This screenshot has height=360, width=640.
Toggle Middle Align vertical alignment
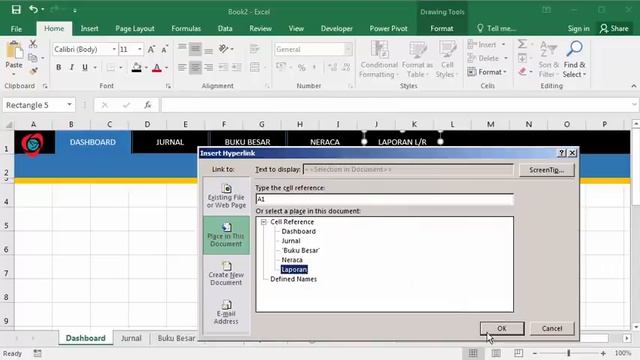pyautogui.click(x=196, y=49)
